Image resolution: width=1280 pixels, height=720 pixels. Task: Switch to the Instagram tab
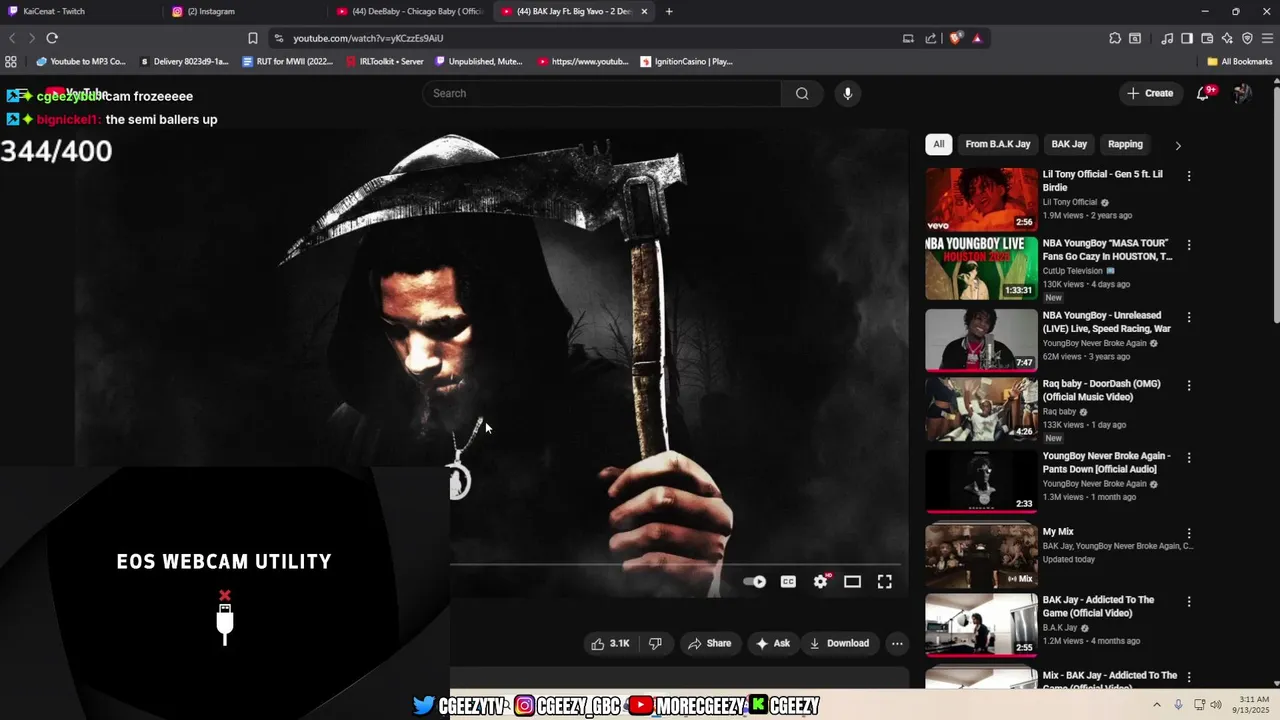[245, 11]
